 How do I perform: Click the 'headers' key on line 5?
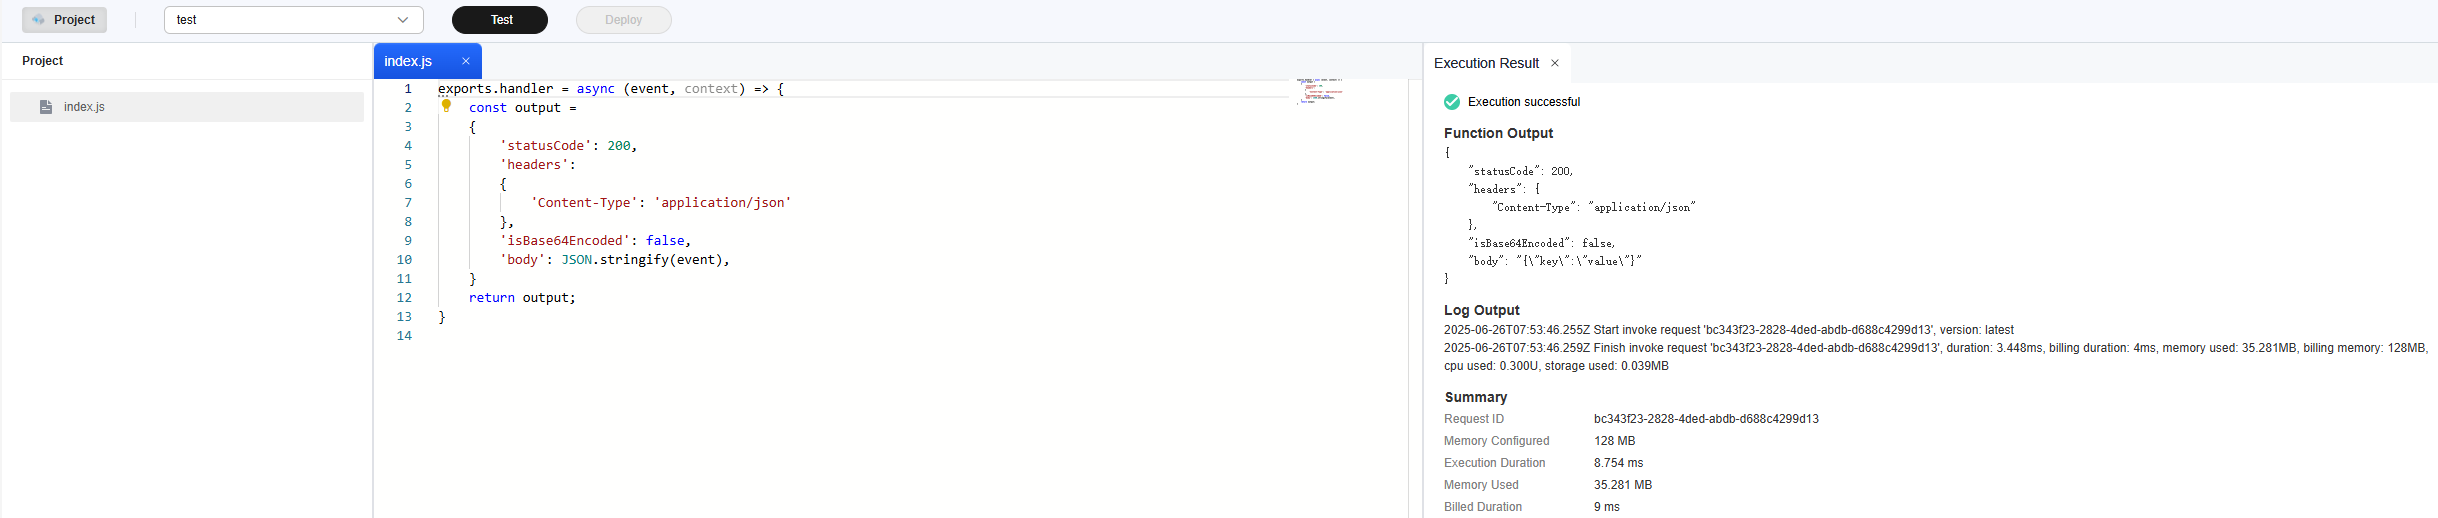[x=534, y=165]
